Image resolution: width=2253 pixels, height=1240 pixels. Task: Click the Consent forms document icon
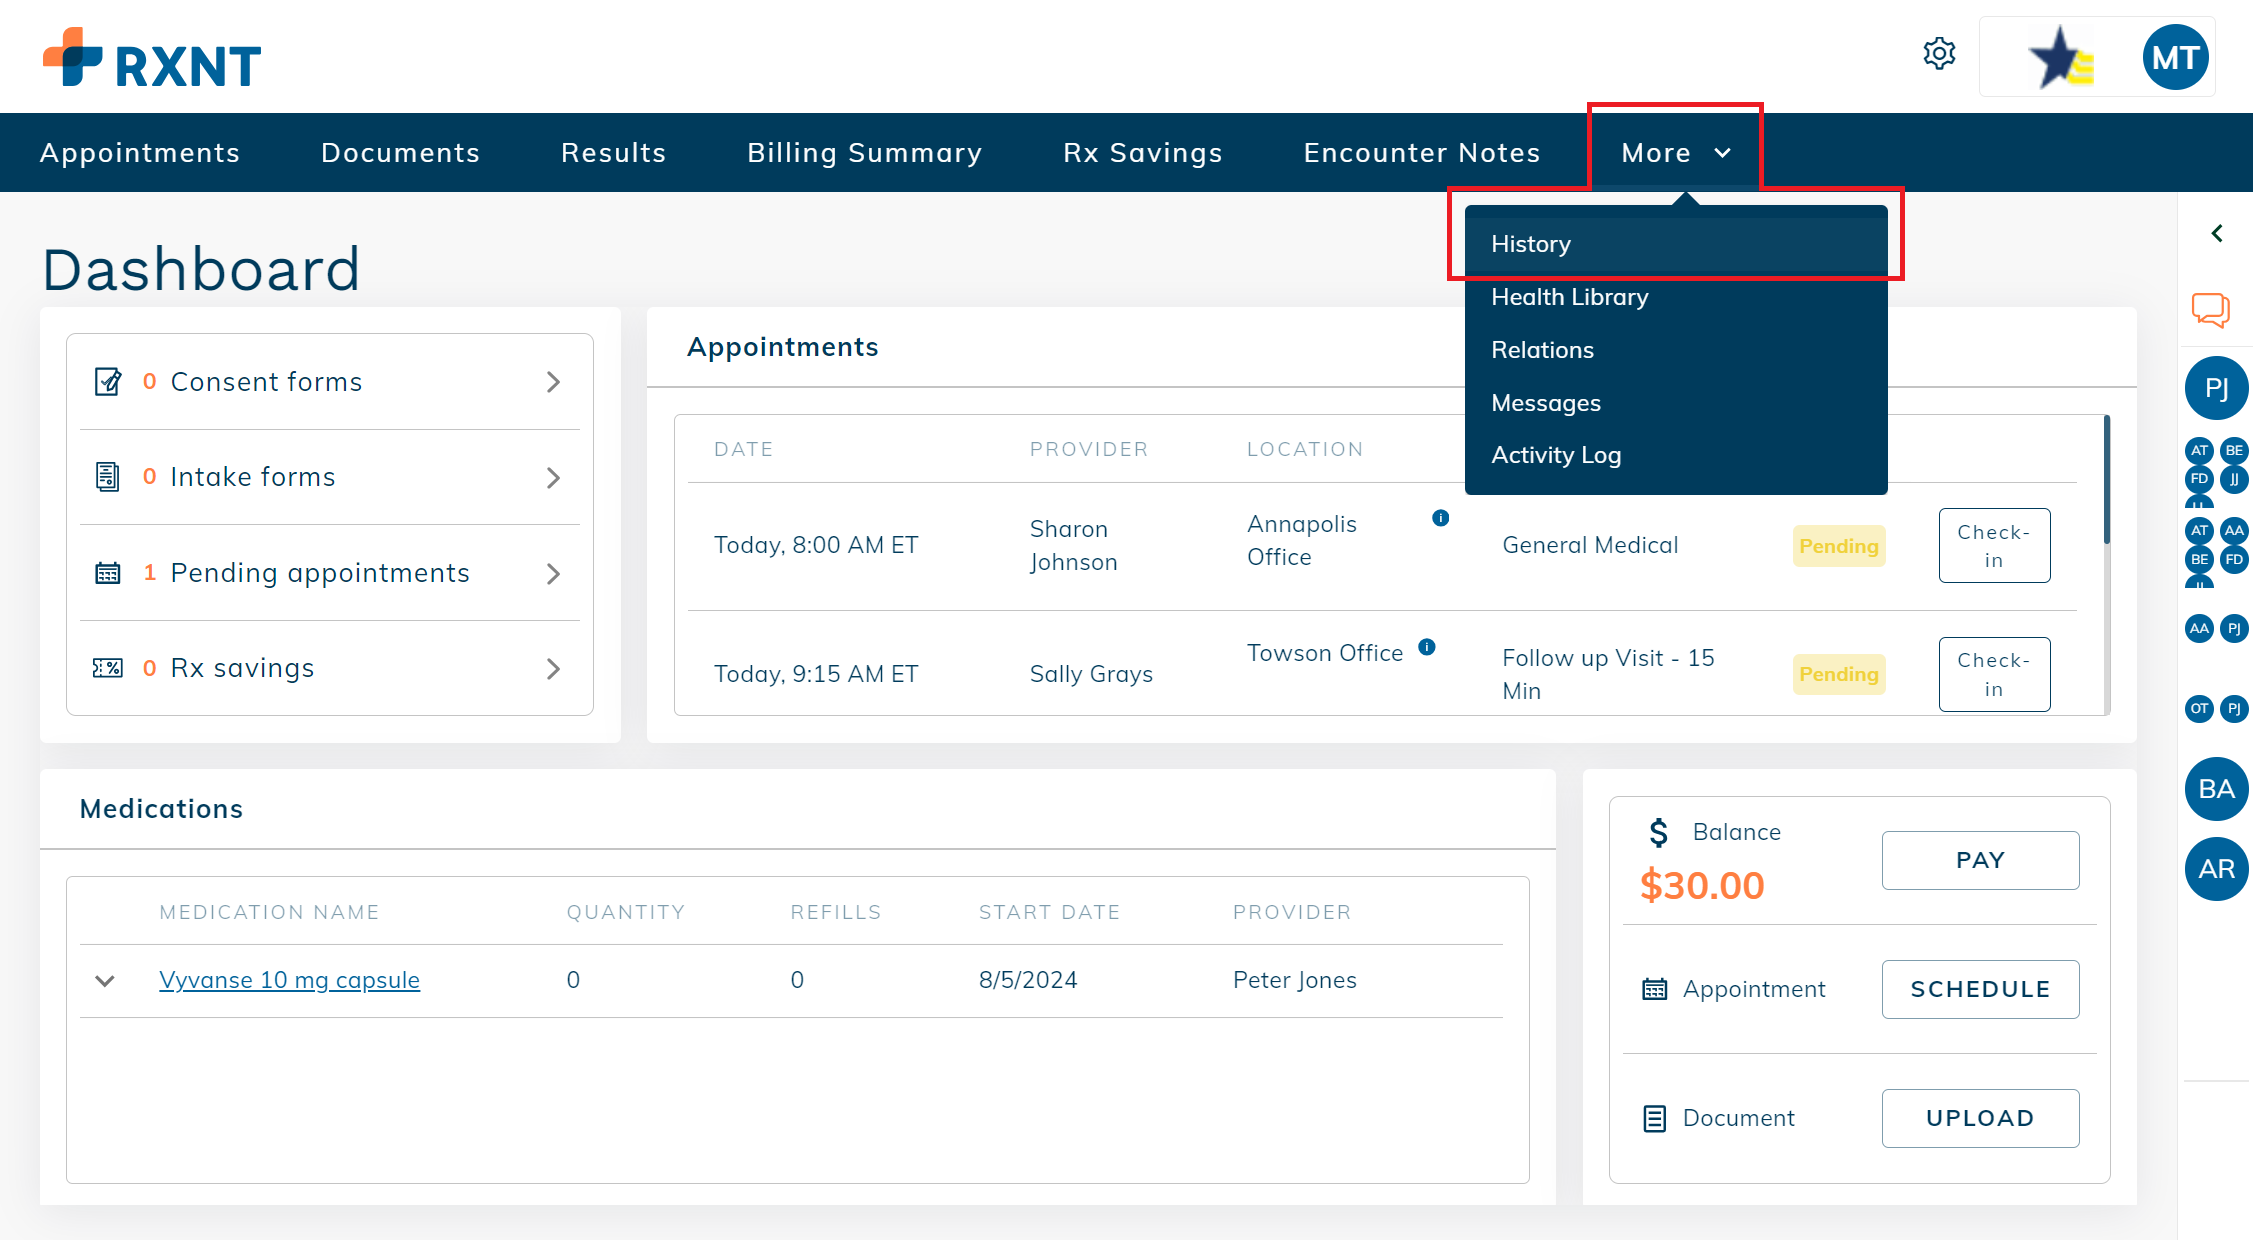(x=108, y=382)
